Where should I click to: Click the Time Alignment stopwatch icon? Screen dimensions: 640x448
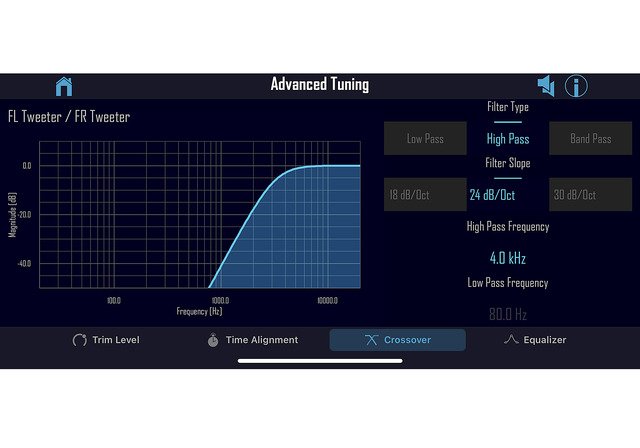(213, 340)
